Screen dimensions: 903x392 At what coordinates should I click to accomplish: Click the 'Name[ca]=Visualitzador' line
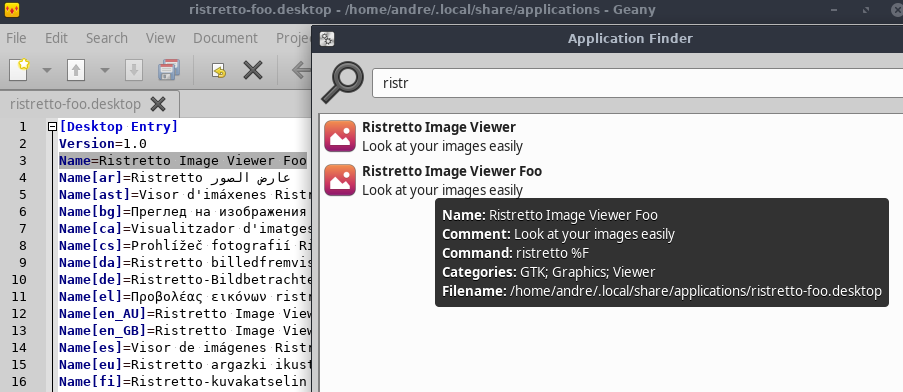click(184, 229)
